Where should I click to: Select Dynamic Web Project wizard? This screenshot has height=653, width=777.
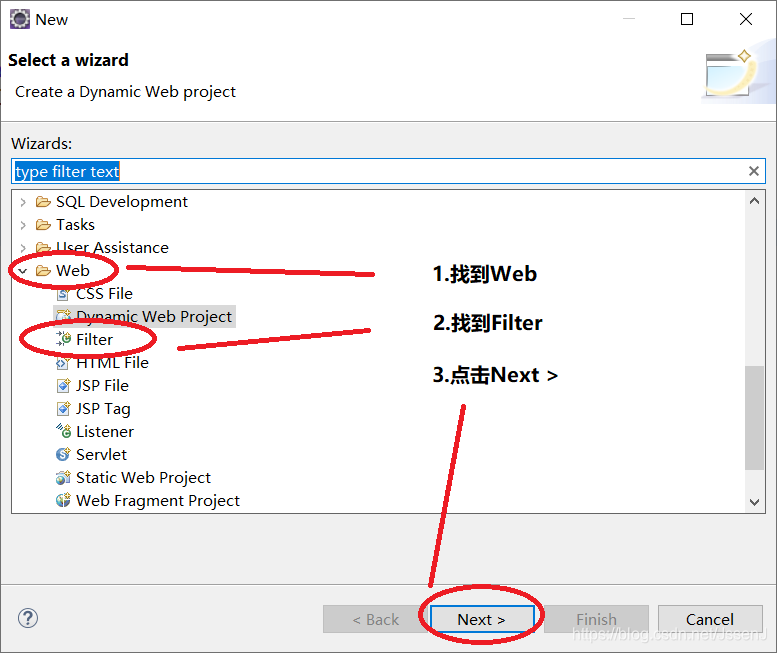tap(154, 317)
